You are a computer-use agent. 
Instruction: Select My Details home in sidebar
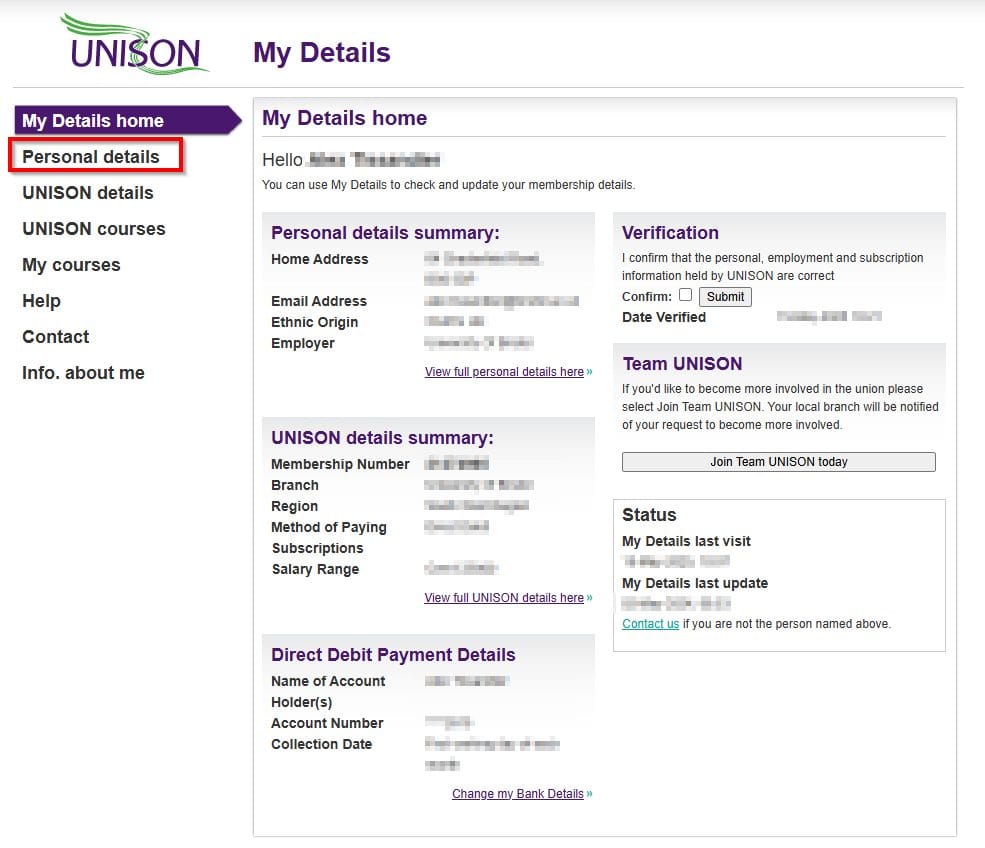pyautogui.click(x=93, y=121)
